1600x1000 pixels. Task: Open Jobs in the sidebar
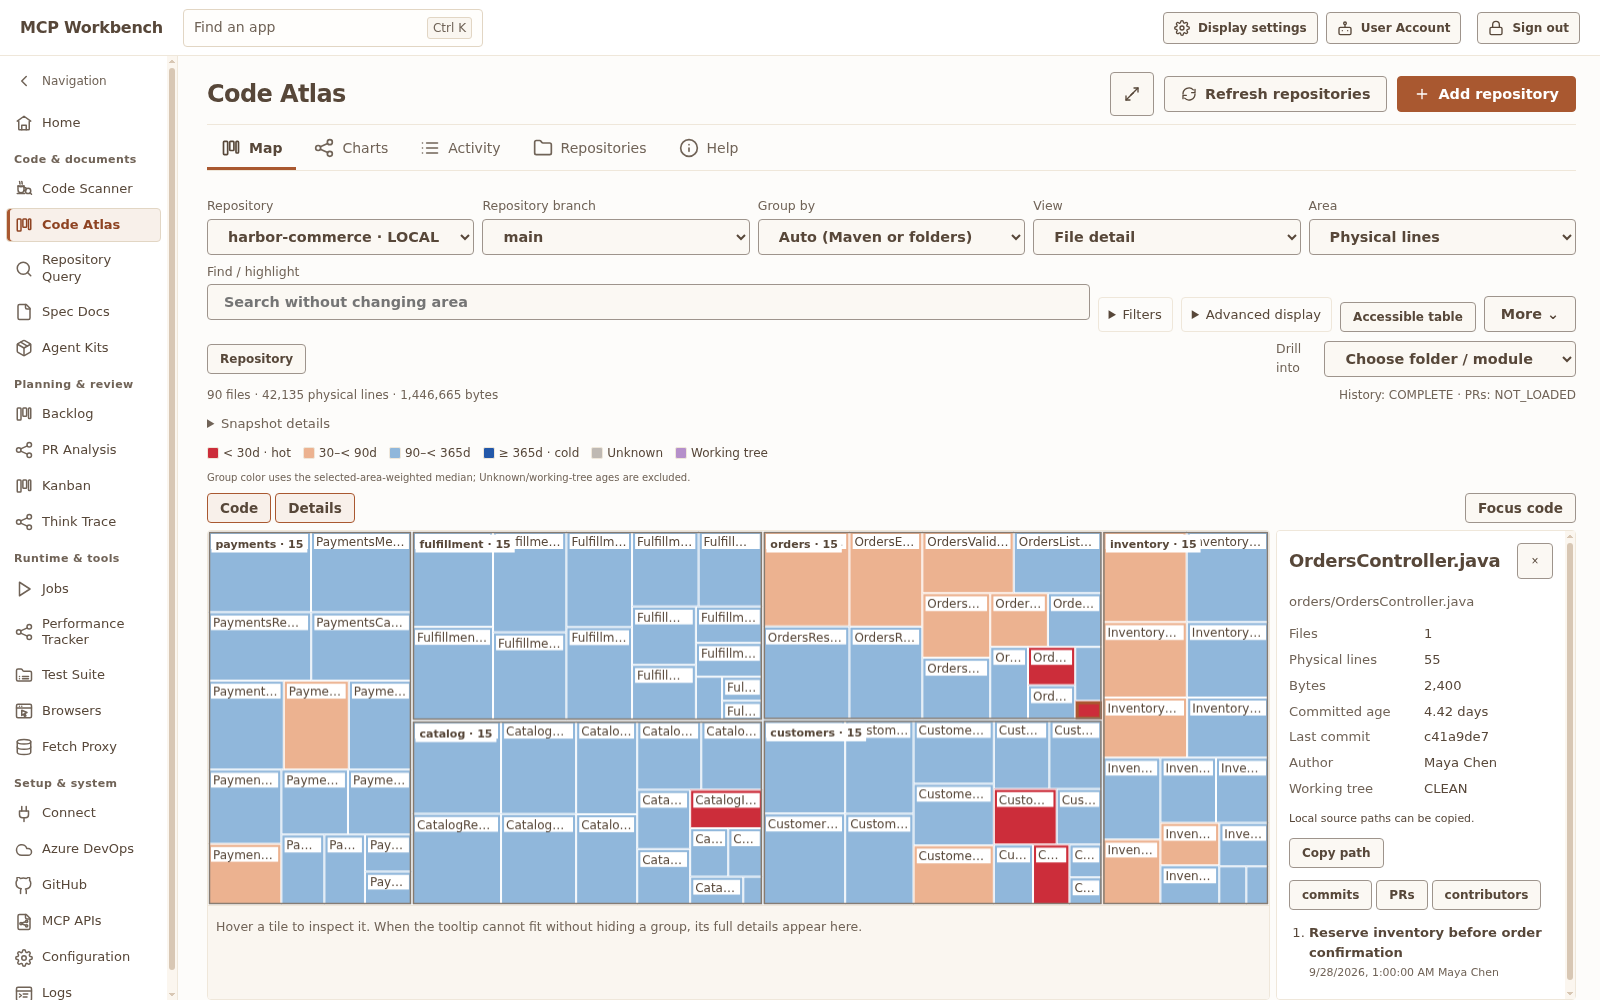84,589
